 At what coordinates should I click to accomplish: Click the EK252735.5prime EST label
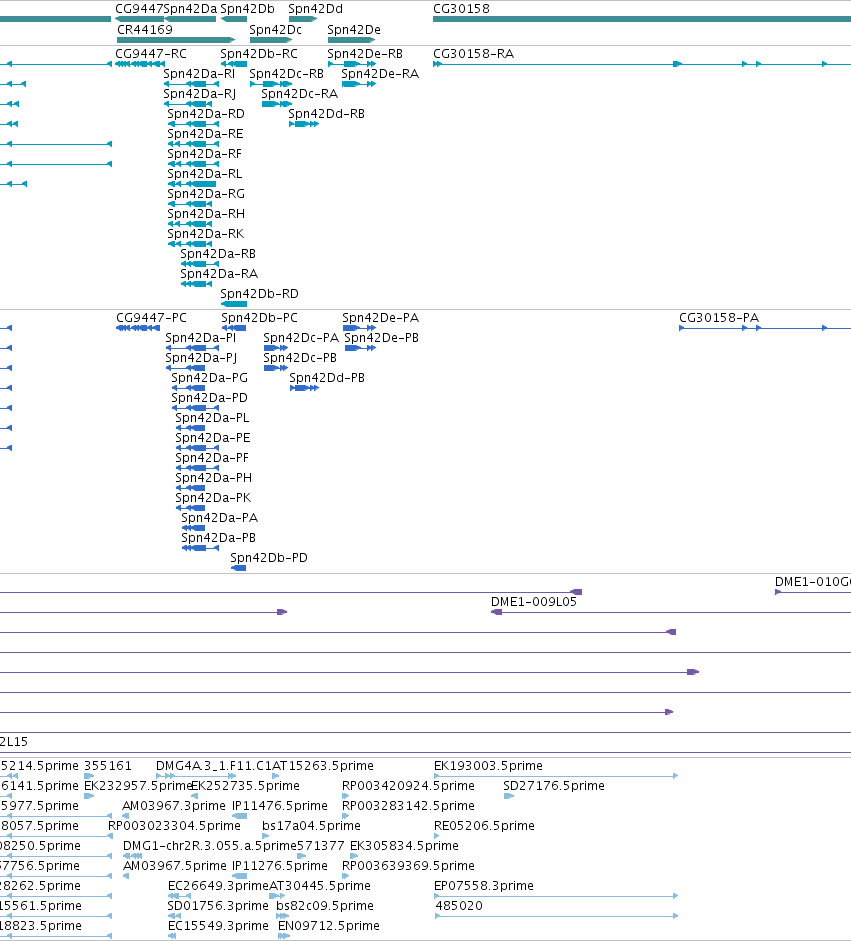(x=245, y=786)
